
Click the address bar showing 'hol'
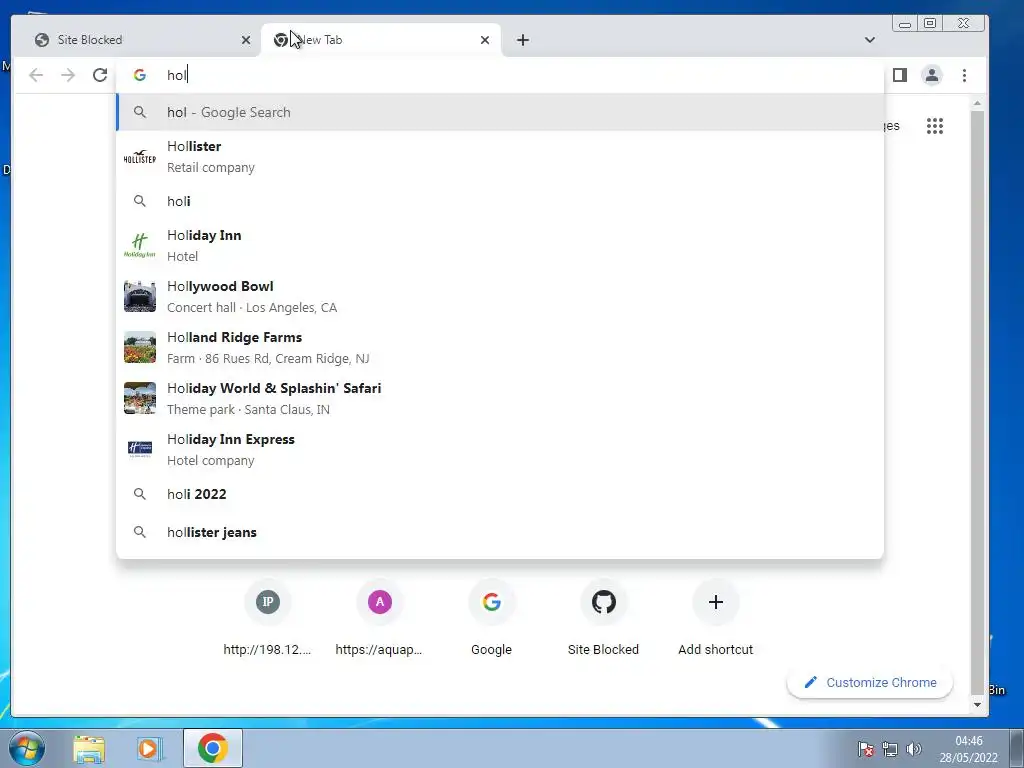pyautogui.click(x=500, y=75)
